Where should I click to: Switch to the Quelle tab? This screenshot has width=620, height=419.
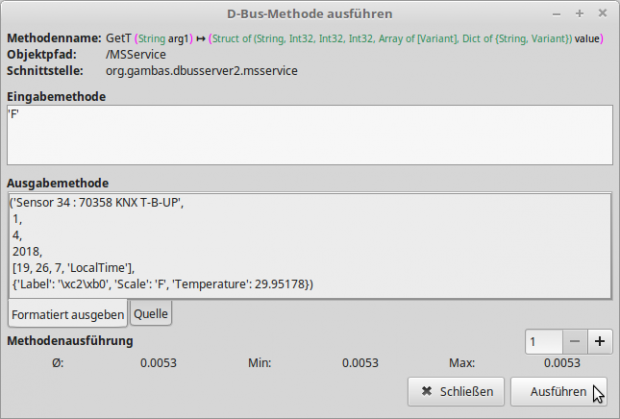pyautogui.click(x=151, y=314)
